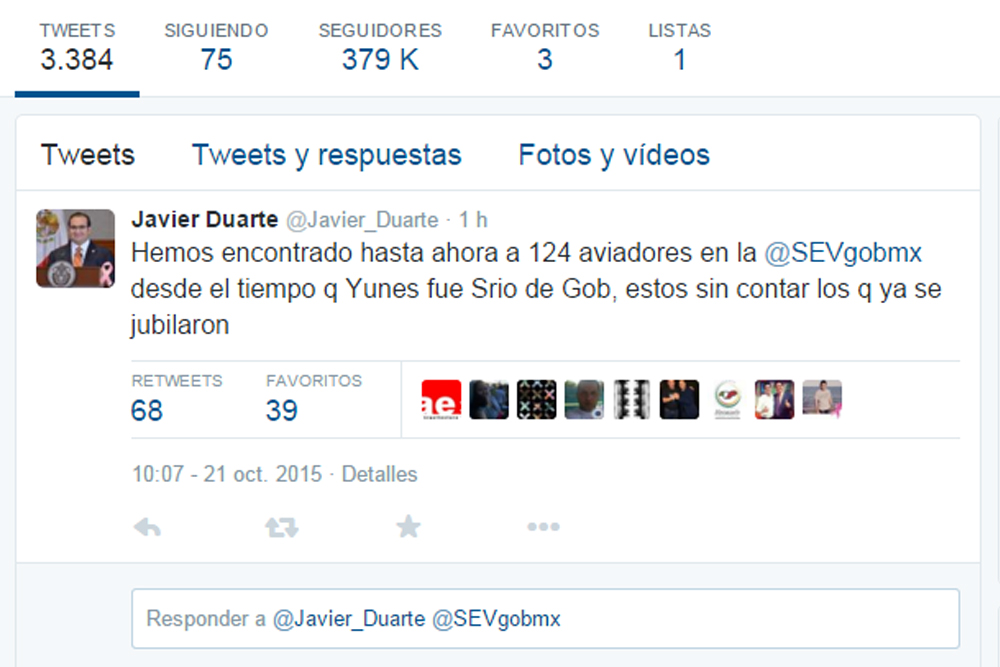Open the red 'ae' avatar in the retweeters row
The height and width of the screenshot is (667, 1000).
[x=441, y=400]
